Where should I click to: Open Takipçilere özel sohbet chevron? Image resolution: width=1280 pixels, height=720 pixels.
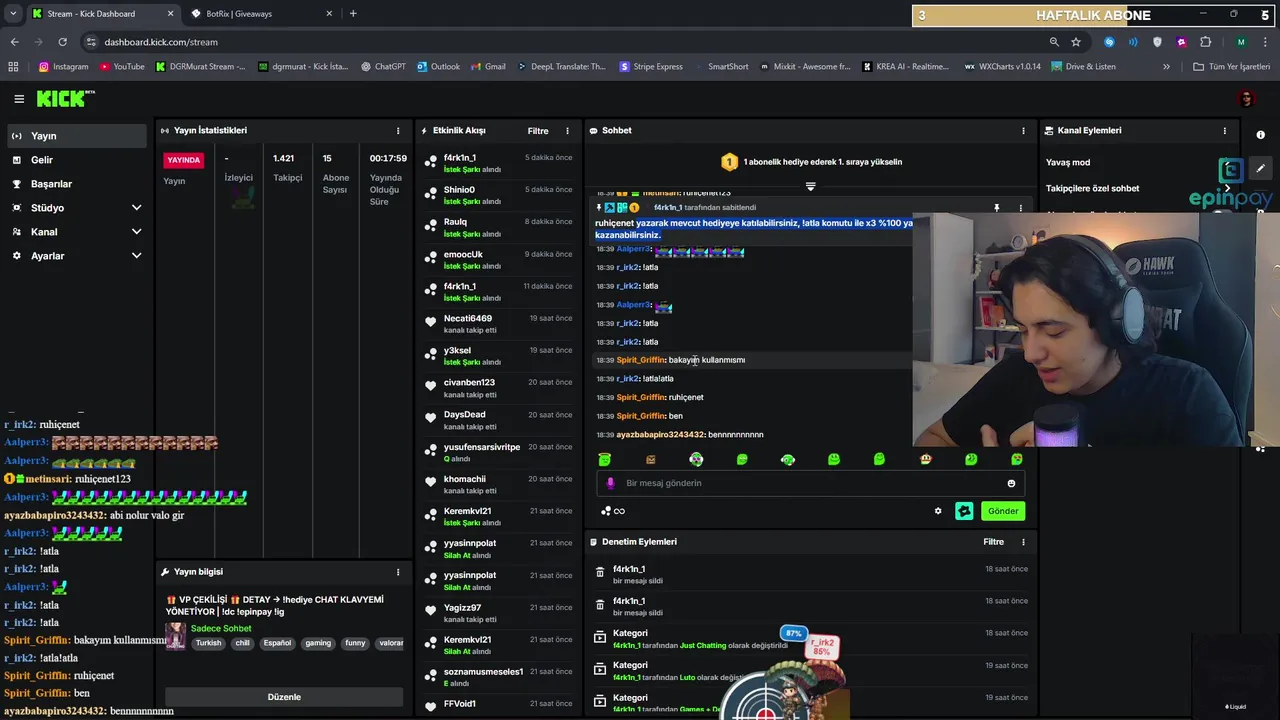tap(1228, 188)
